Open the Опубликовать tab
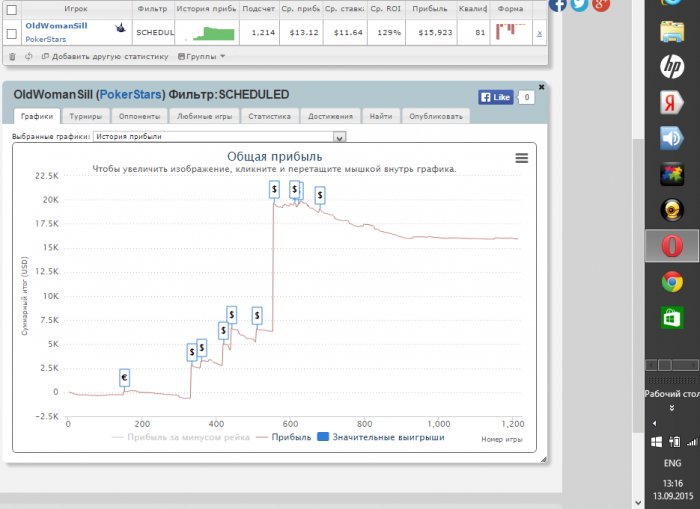The width and height of the screenshot is (700, 509). click(436, 116)
